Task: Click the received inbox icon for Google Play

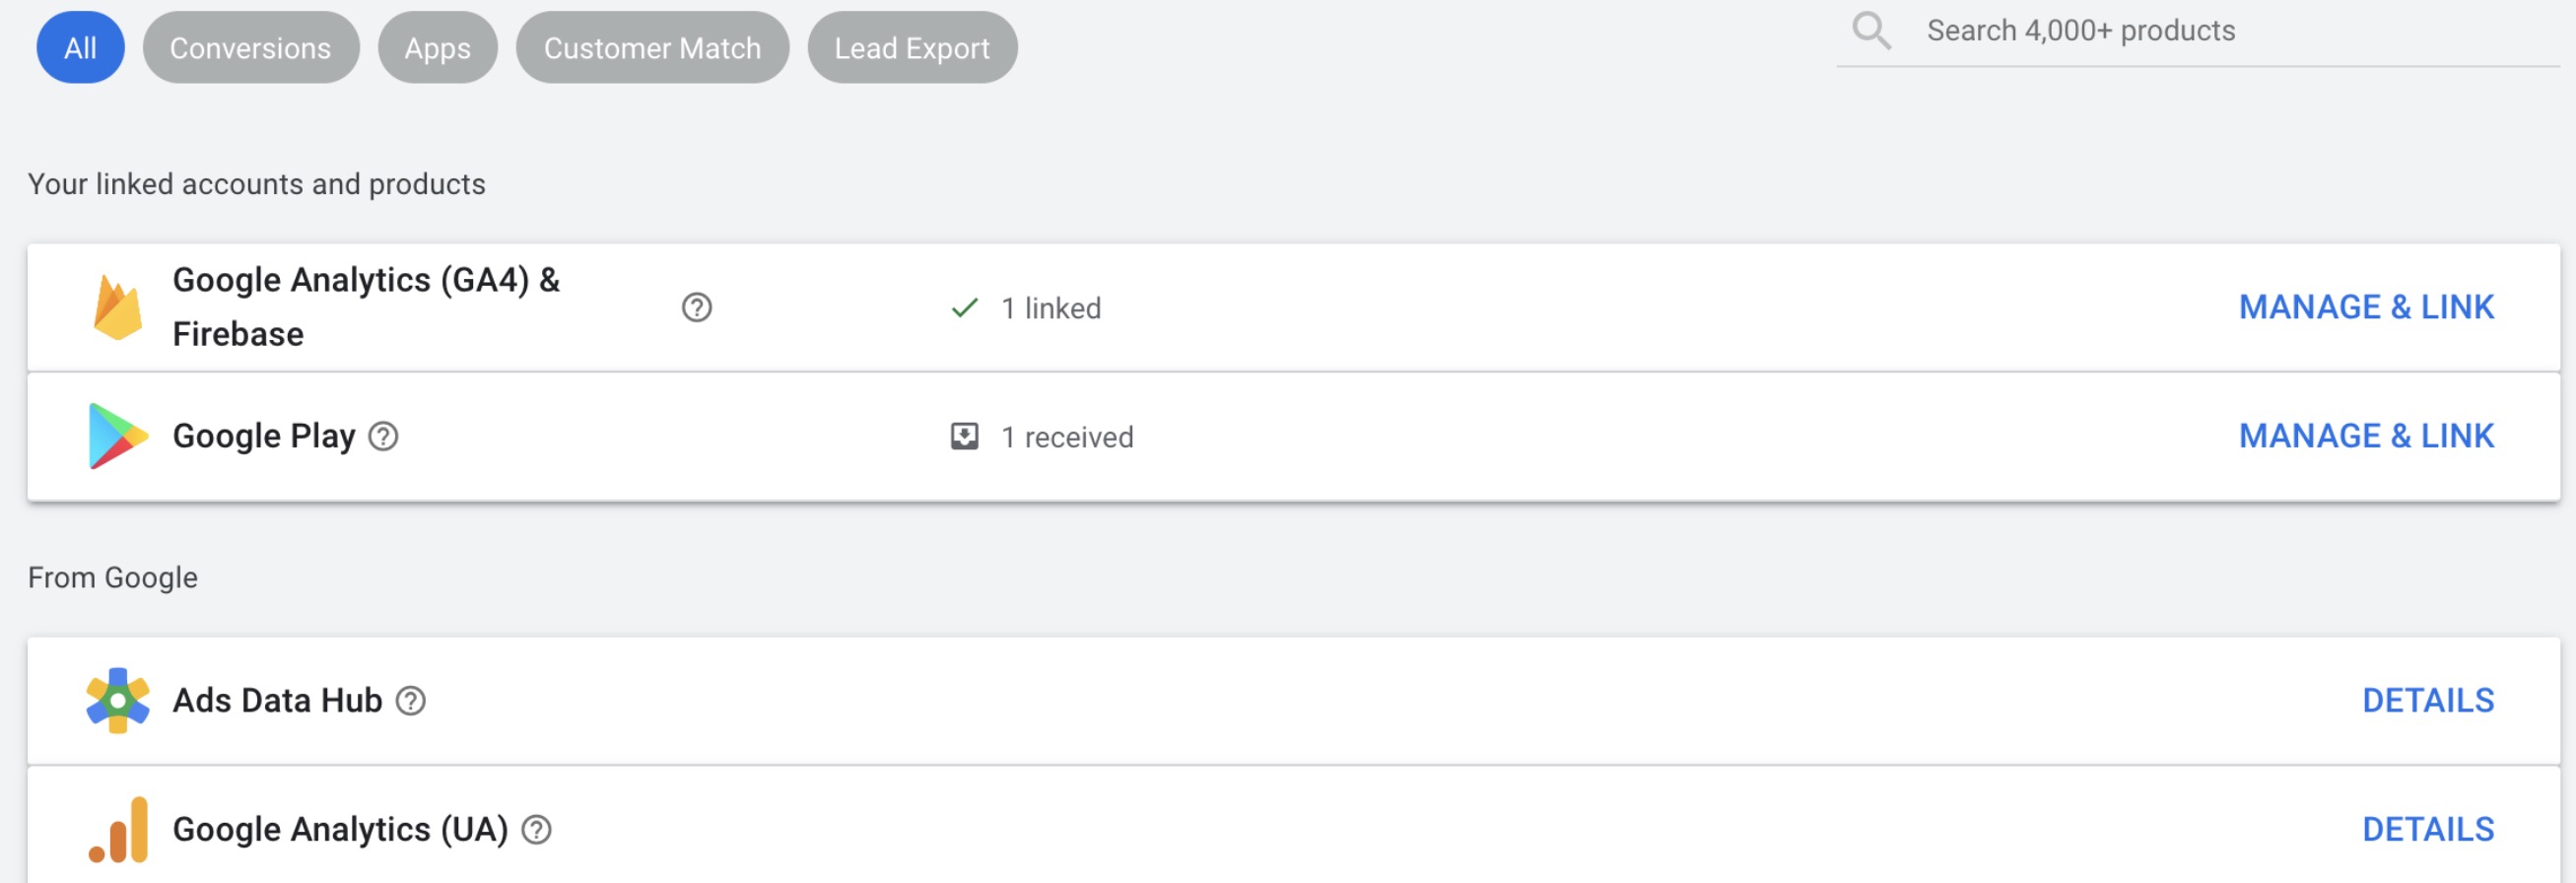Action: click(964, 436)
